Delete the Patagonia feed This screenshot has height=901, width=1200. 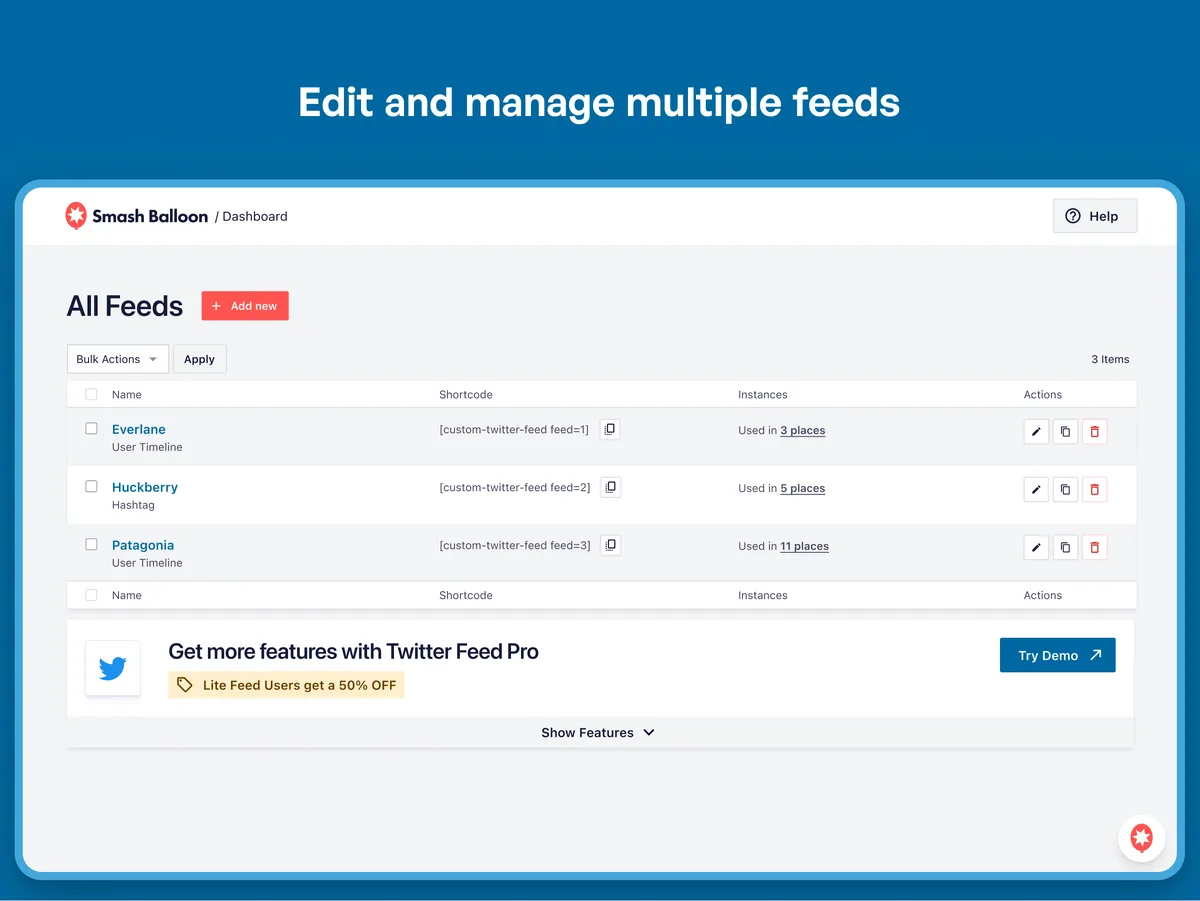click(x=1094, y=548)
